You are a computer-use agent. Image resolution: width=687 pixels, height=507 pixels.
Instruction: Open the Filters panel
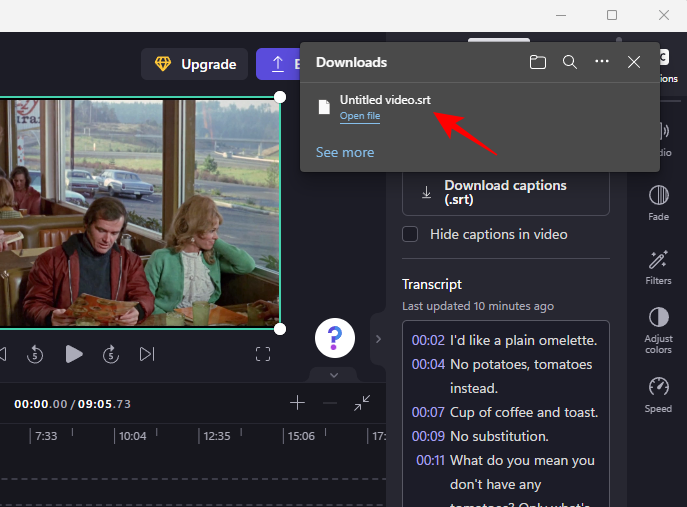(658, 267)
